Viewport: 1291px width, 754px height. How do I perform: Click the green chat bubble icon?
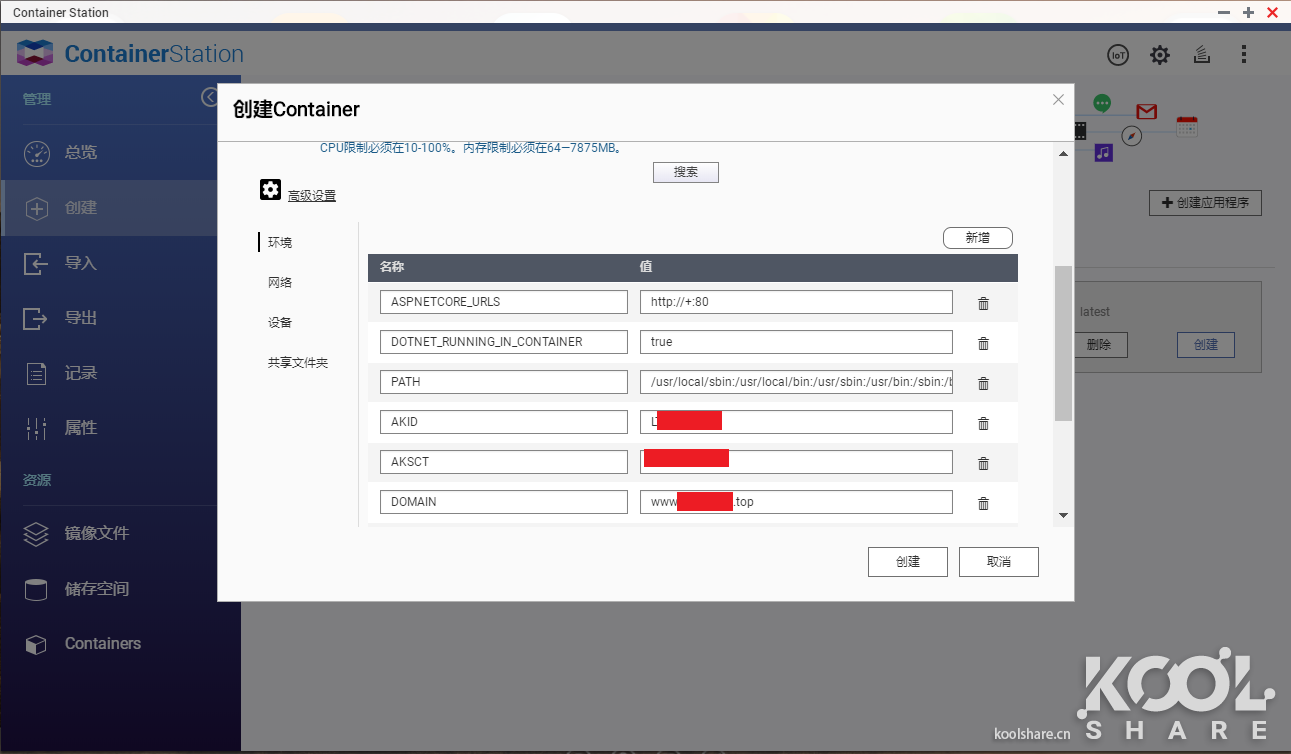point(1102,103)
